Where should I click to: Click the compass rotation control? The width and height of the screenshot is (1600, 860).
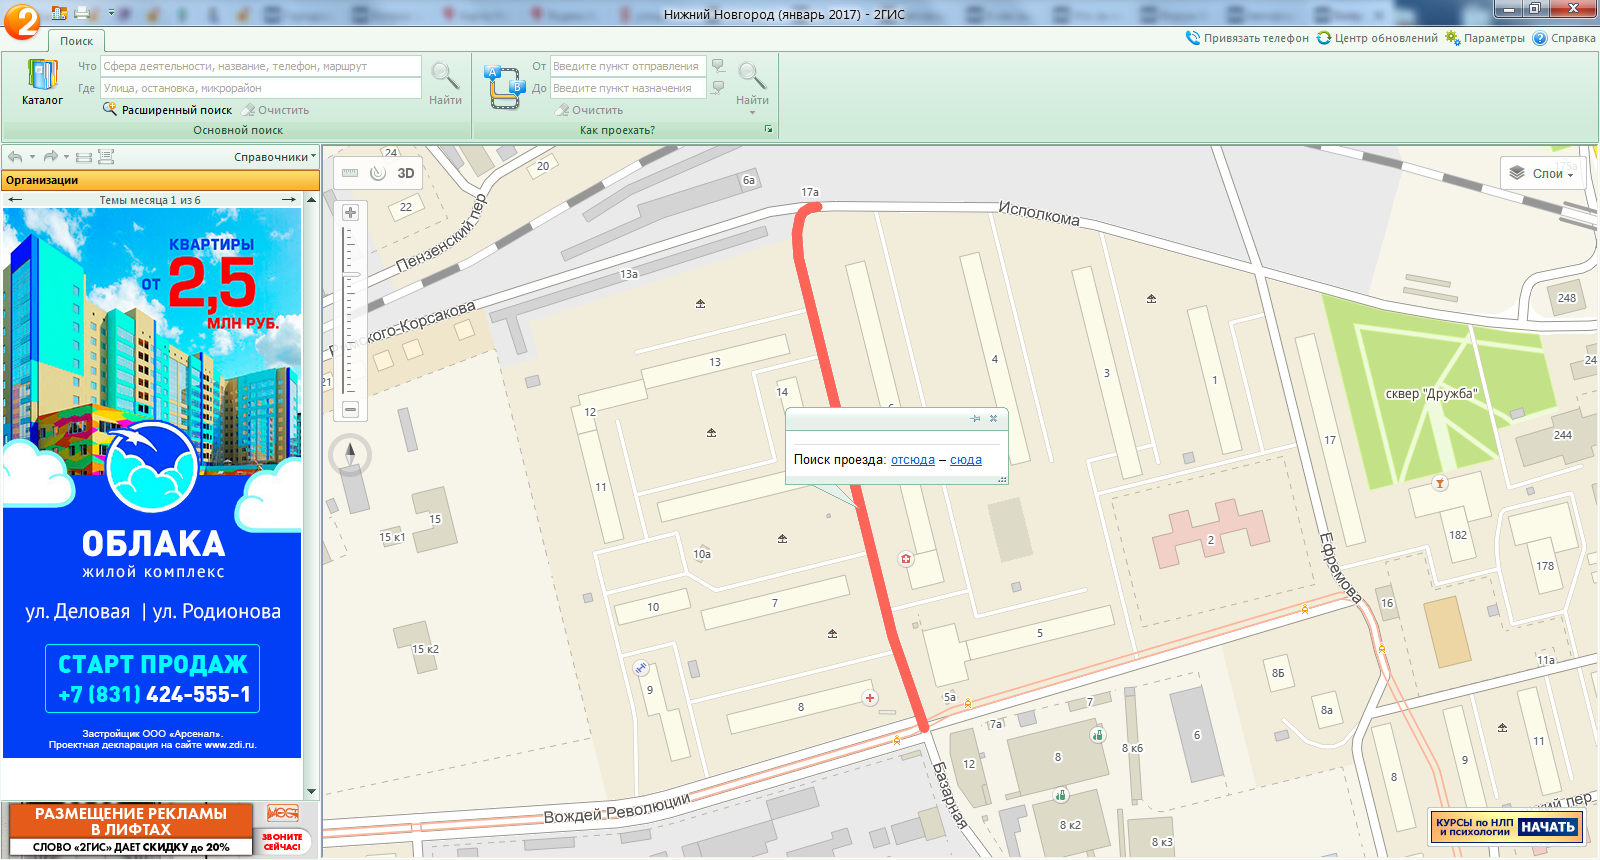(x=350, y=455)
